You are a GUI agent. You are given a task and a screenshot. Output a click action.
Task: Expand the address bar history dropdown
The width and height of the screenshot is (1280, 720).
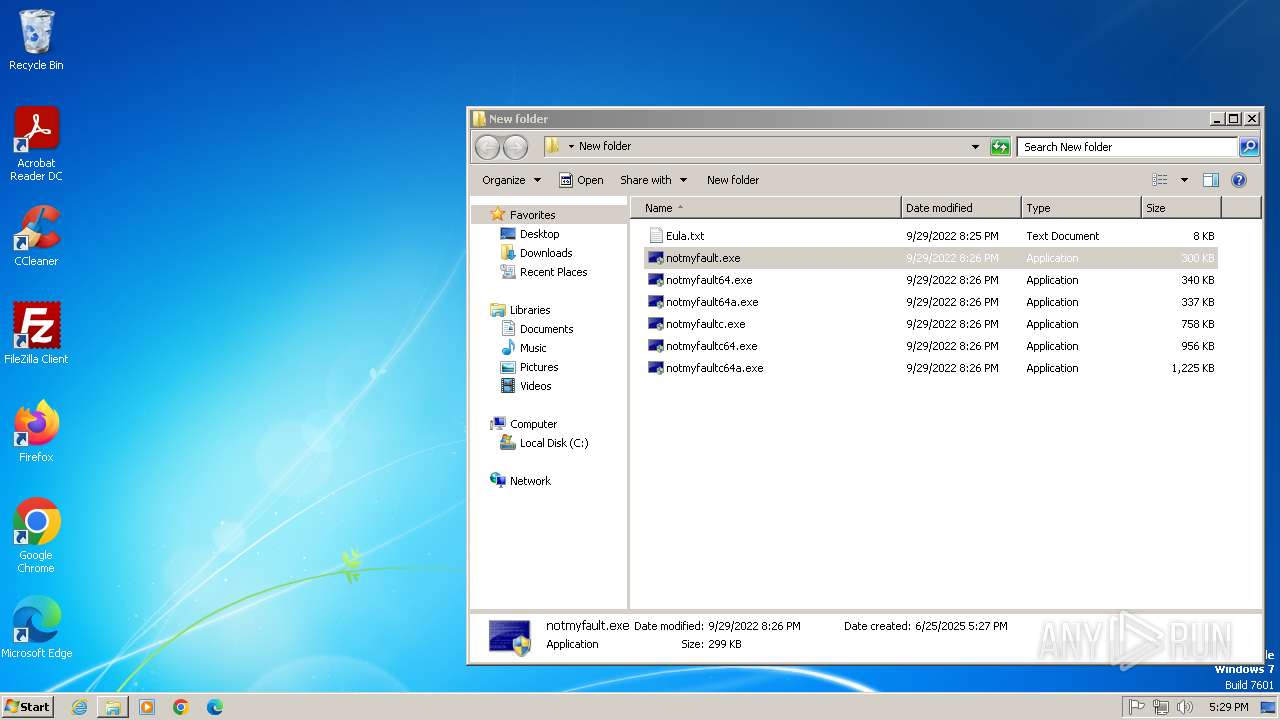[x=976, y=147]
